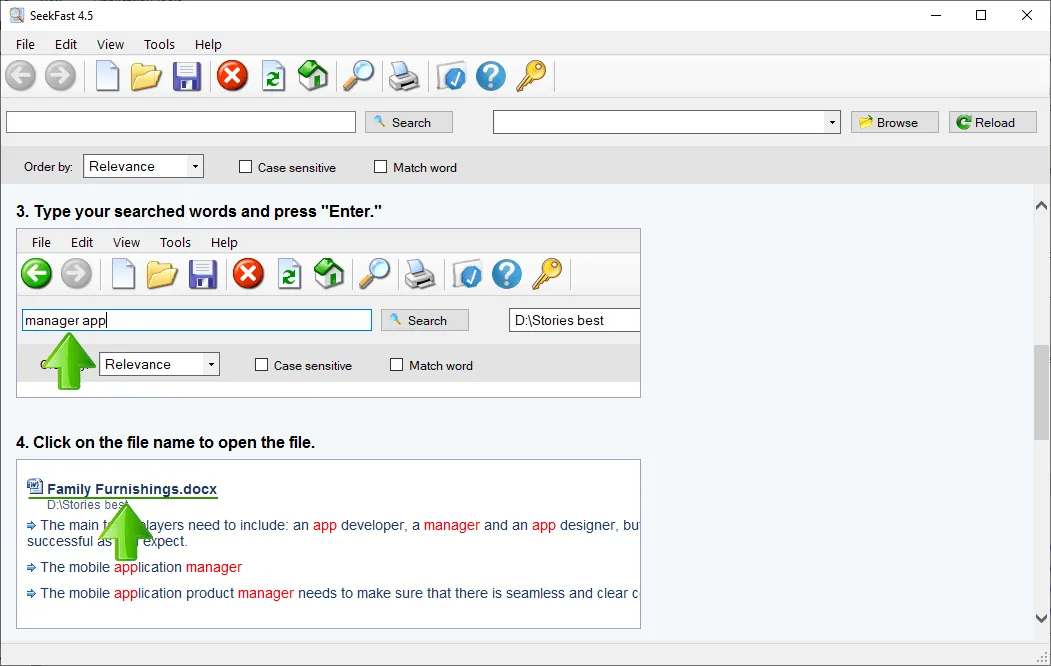This screenshot has width=1051, height=666.
Task: Open the File menu in the main menu bar
Action: pyautogui.click(x=25, y=44)
